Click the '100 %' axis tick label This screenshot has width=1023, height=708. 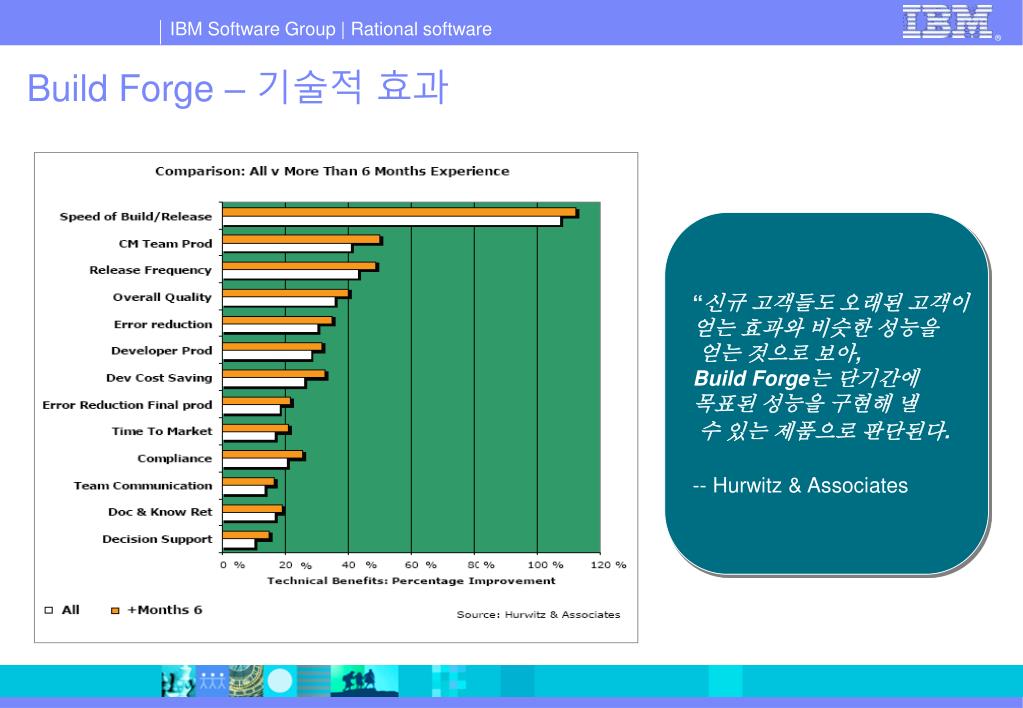(x=545, y=565)
